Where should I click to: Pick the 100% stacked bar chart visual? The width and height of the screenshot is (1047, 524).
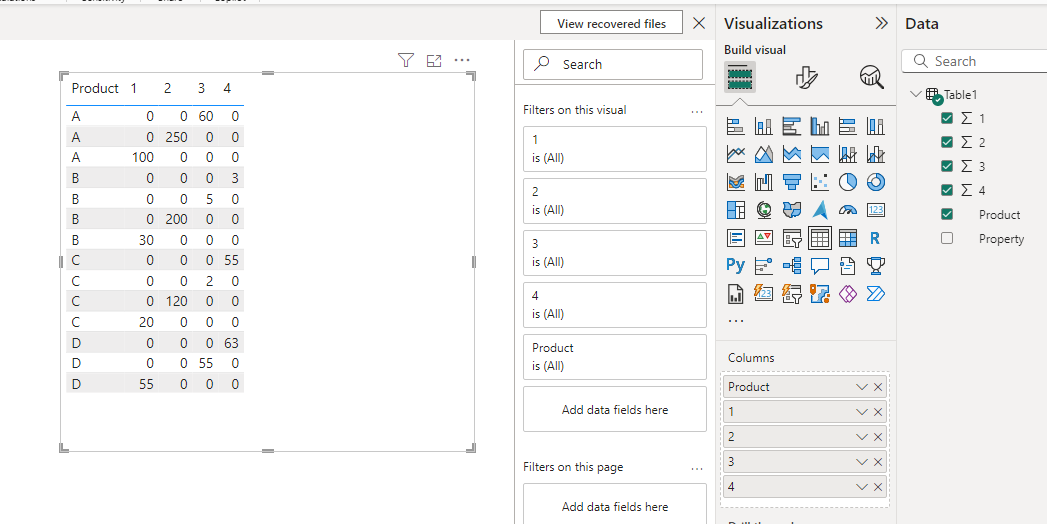pyautogui.click(x=847, y=125)
